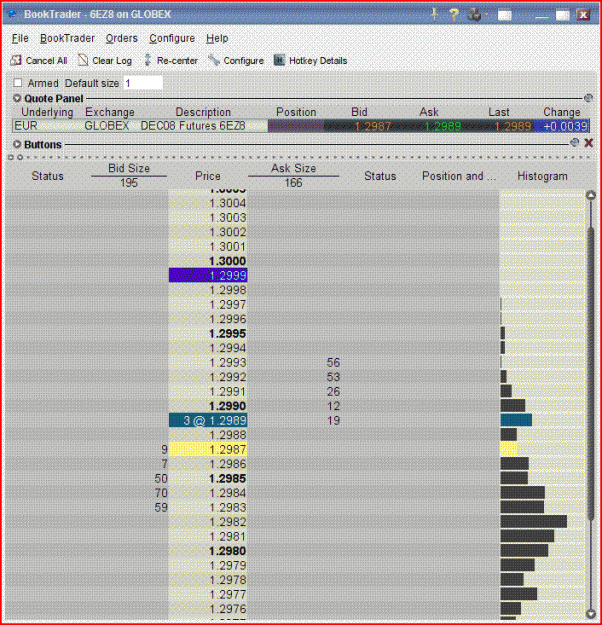The height and width of the screenshot is (625, 602).
Task: Click the yellow histogram bar at 1.2987
Action: tap(509, 449)
